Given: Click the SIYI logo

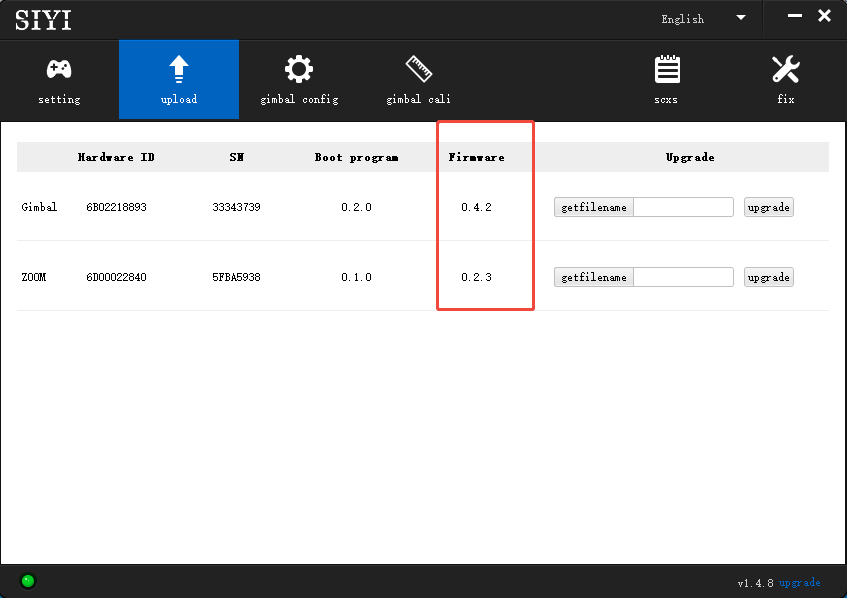Looking at the screenshot, I should 43,19.
